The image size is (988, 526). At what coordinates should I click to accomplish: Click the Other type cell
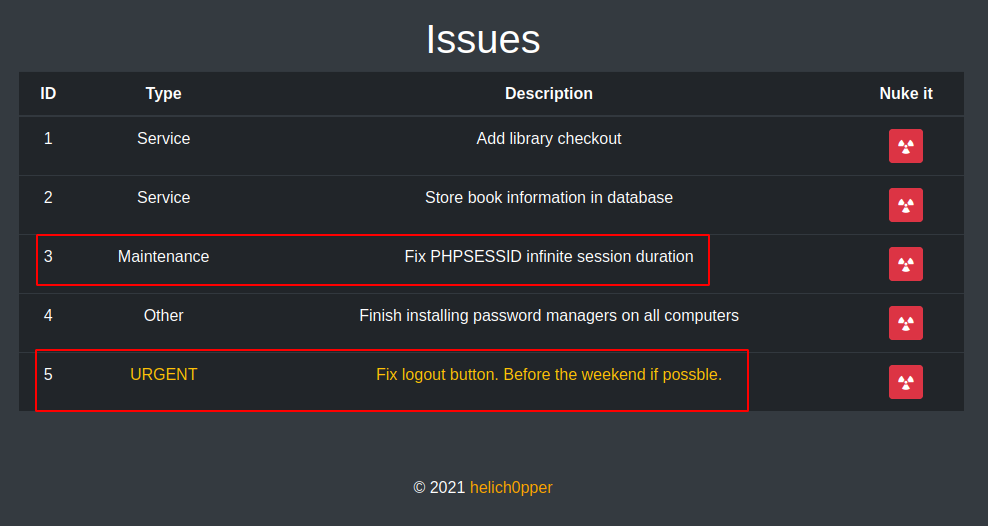(163, 316)
